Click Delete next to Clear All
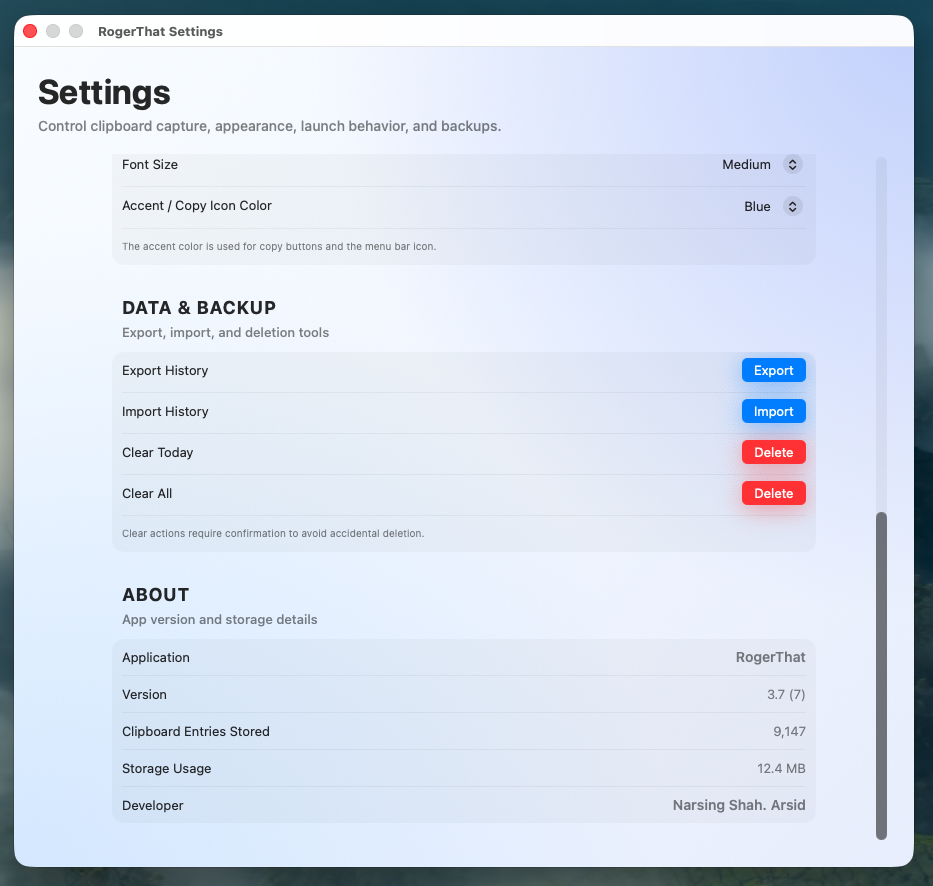 774,493
